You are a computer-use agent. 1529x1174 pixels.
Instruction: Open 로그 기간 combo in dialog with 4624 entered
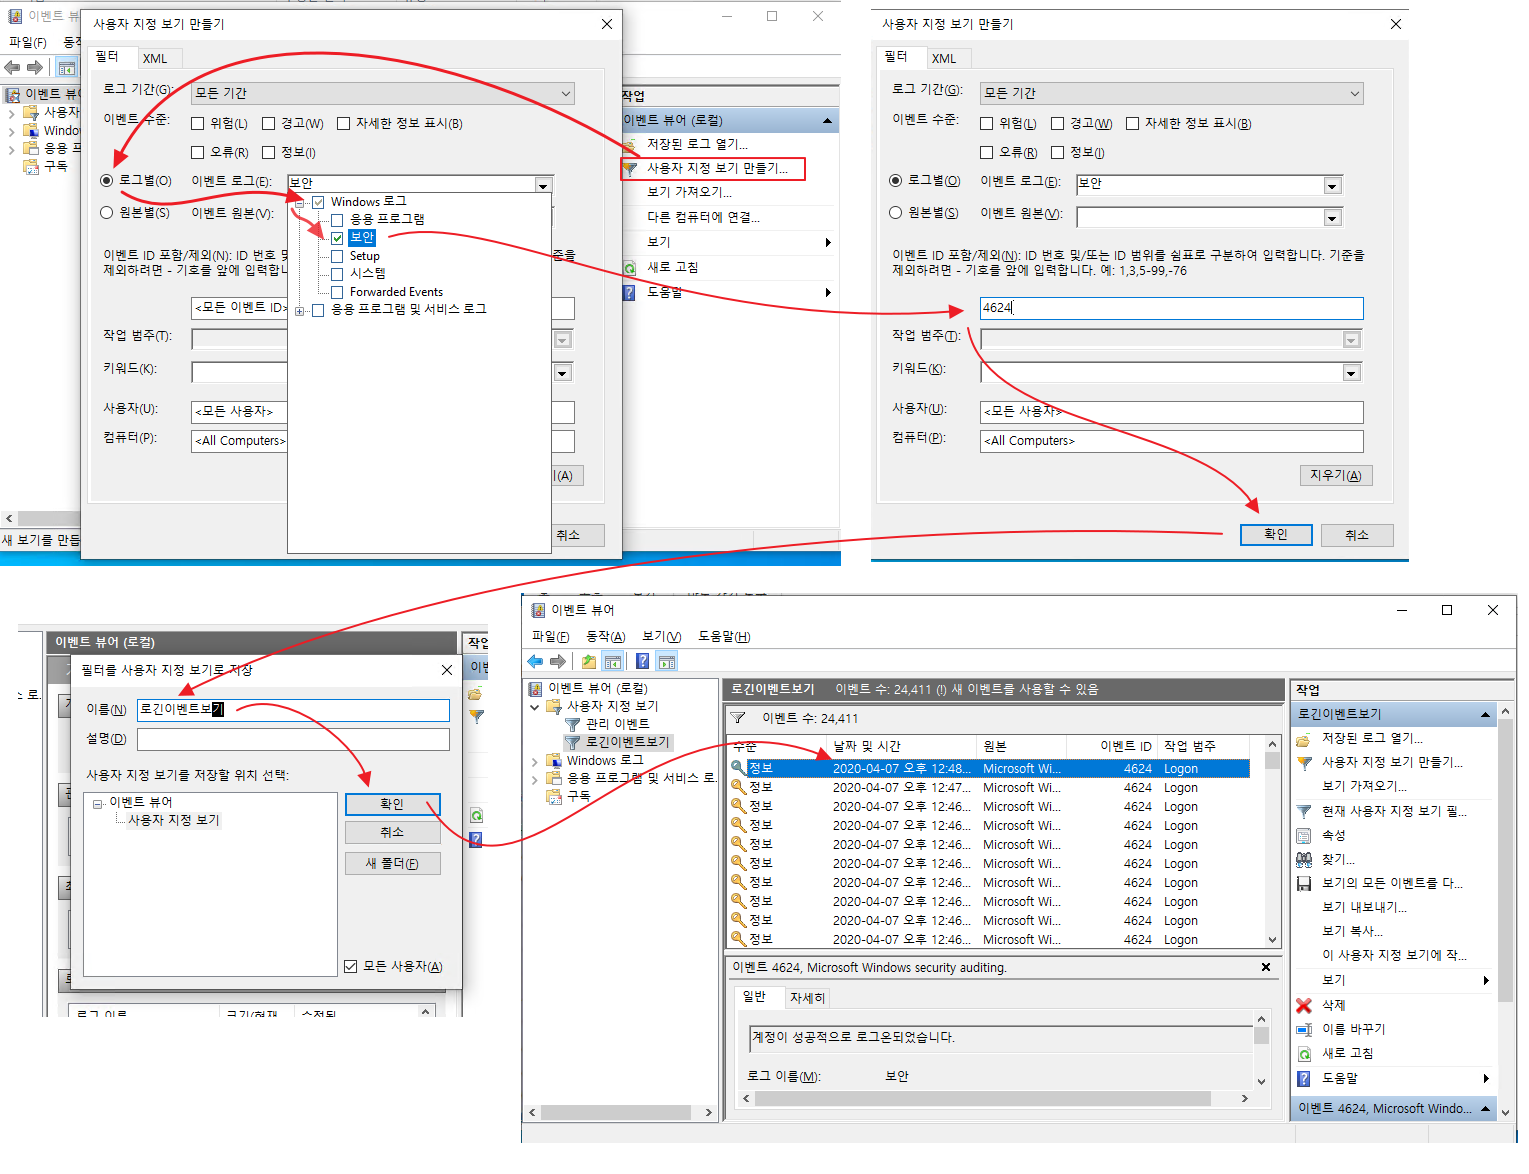pos(1171,93)
